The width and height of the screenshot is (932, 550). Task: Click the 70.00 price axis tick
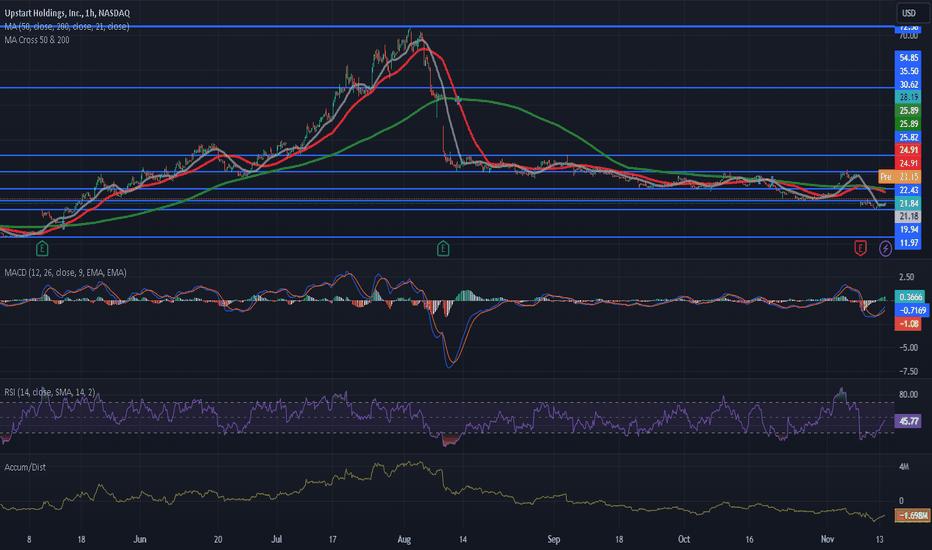coord(908,36)
